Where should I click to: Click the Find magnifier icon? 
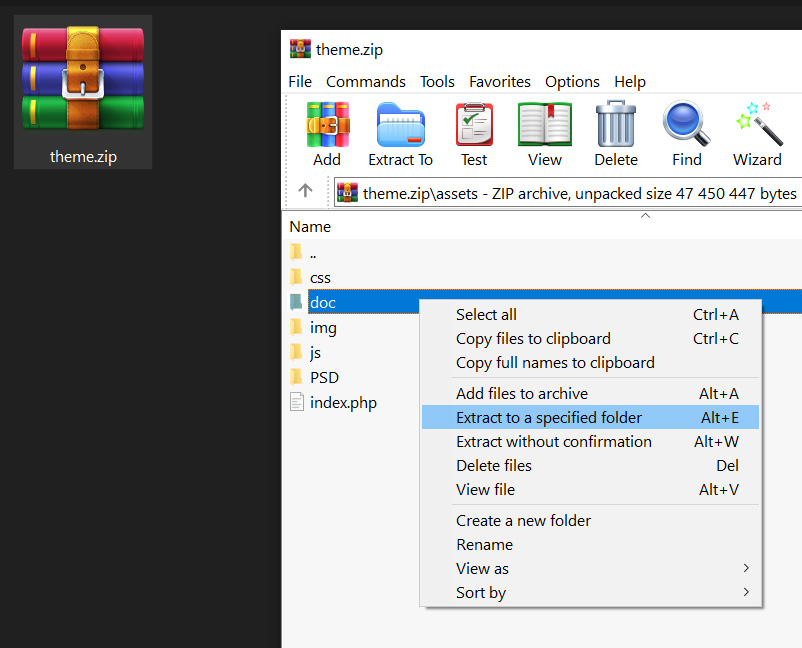point(686,124)
